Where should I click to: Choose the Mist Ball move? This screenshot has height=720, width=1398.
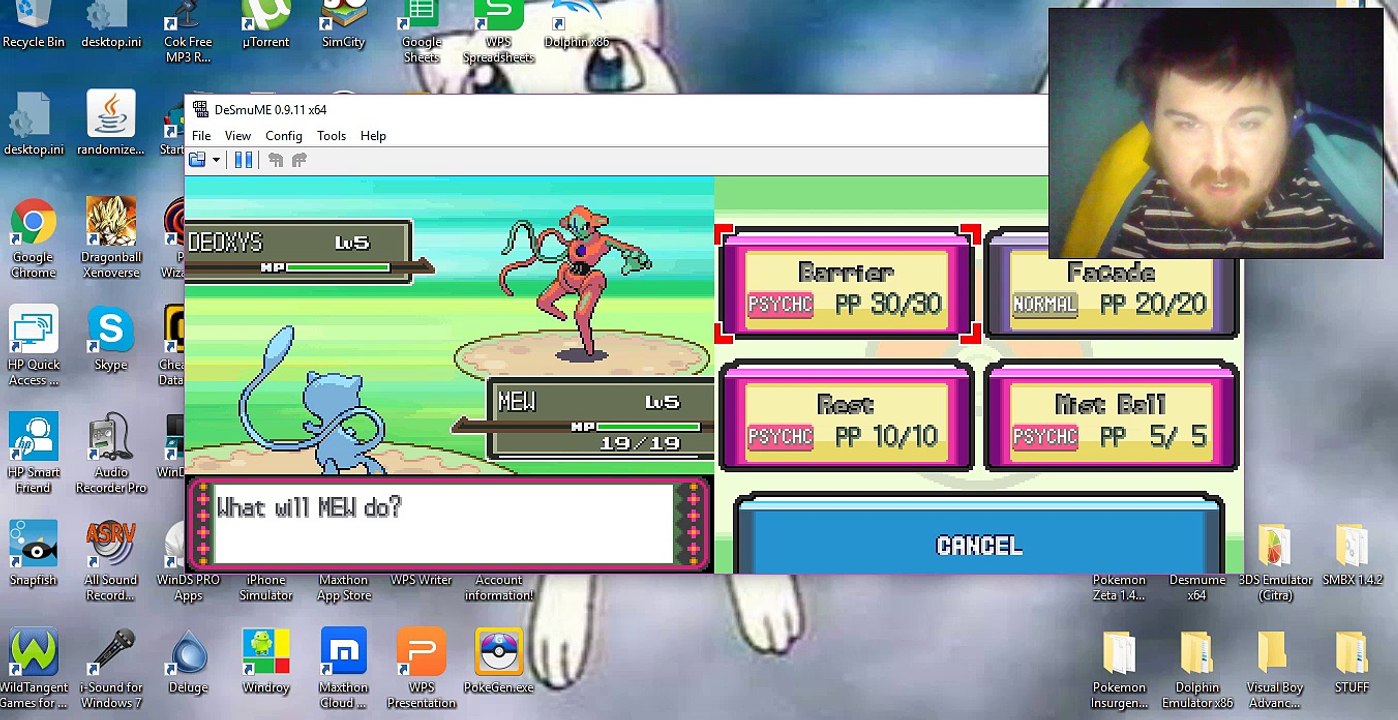pos(1111,416)
